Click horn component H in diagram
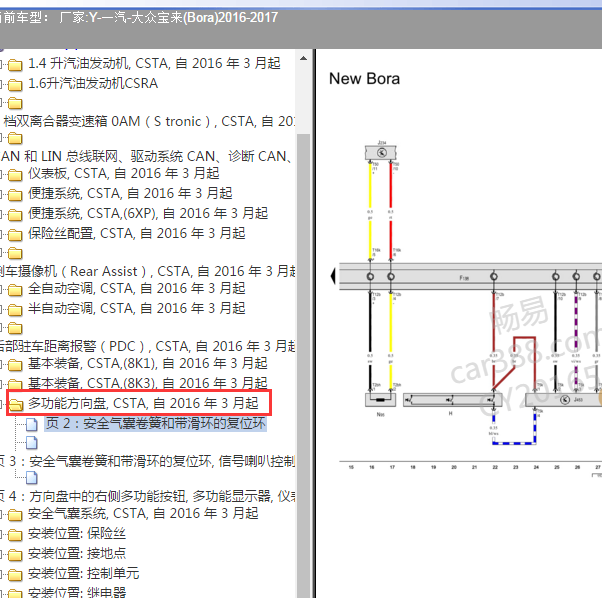Image resolution: width=602 pixels, height=598 pixels. point(452,400)
